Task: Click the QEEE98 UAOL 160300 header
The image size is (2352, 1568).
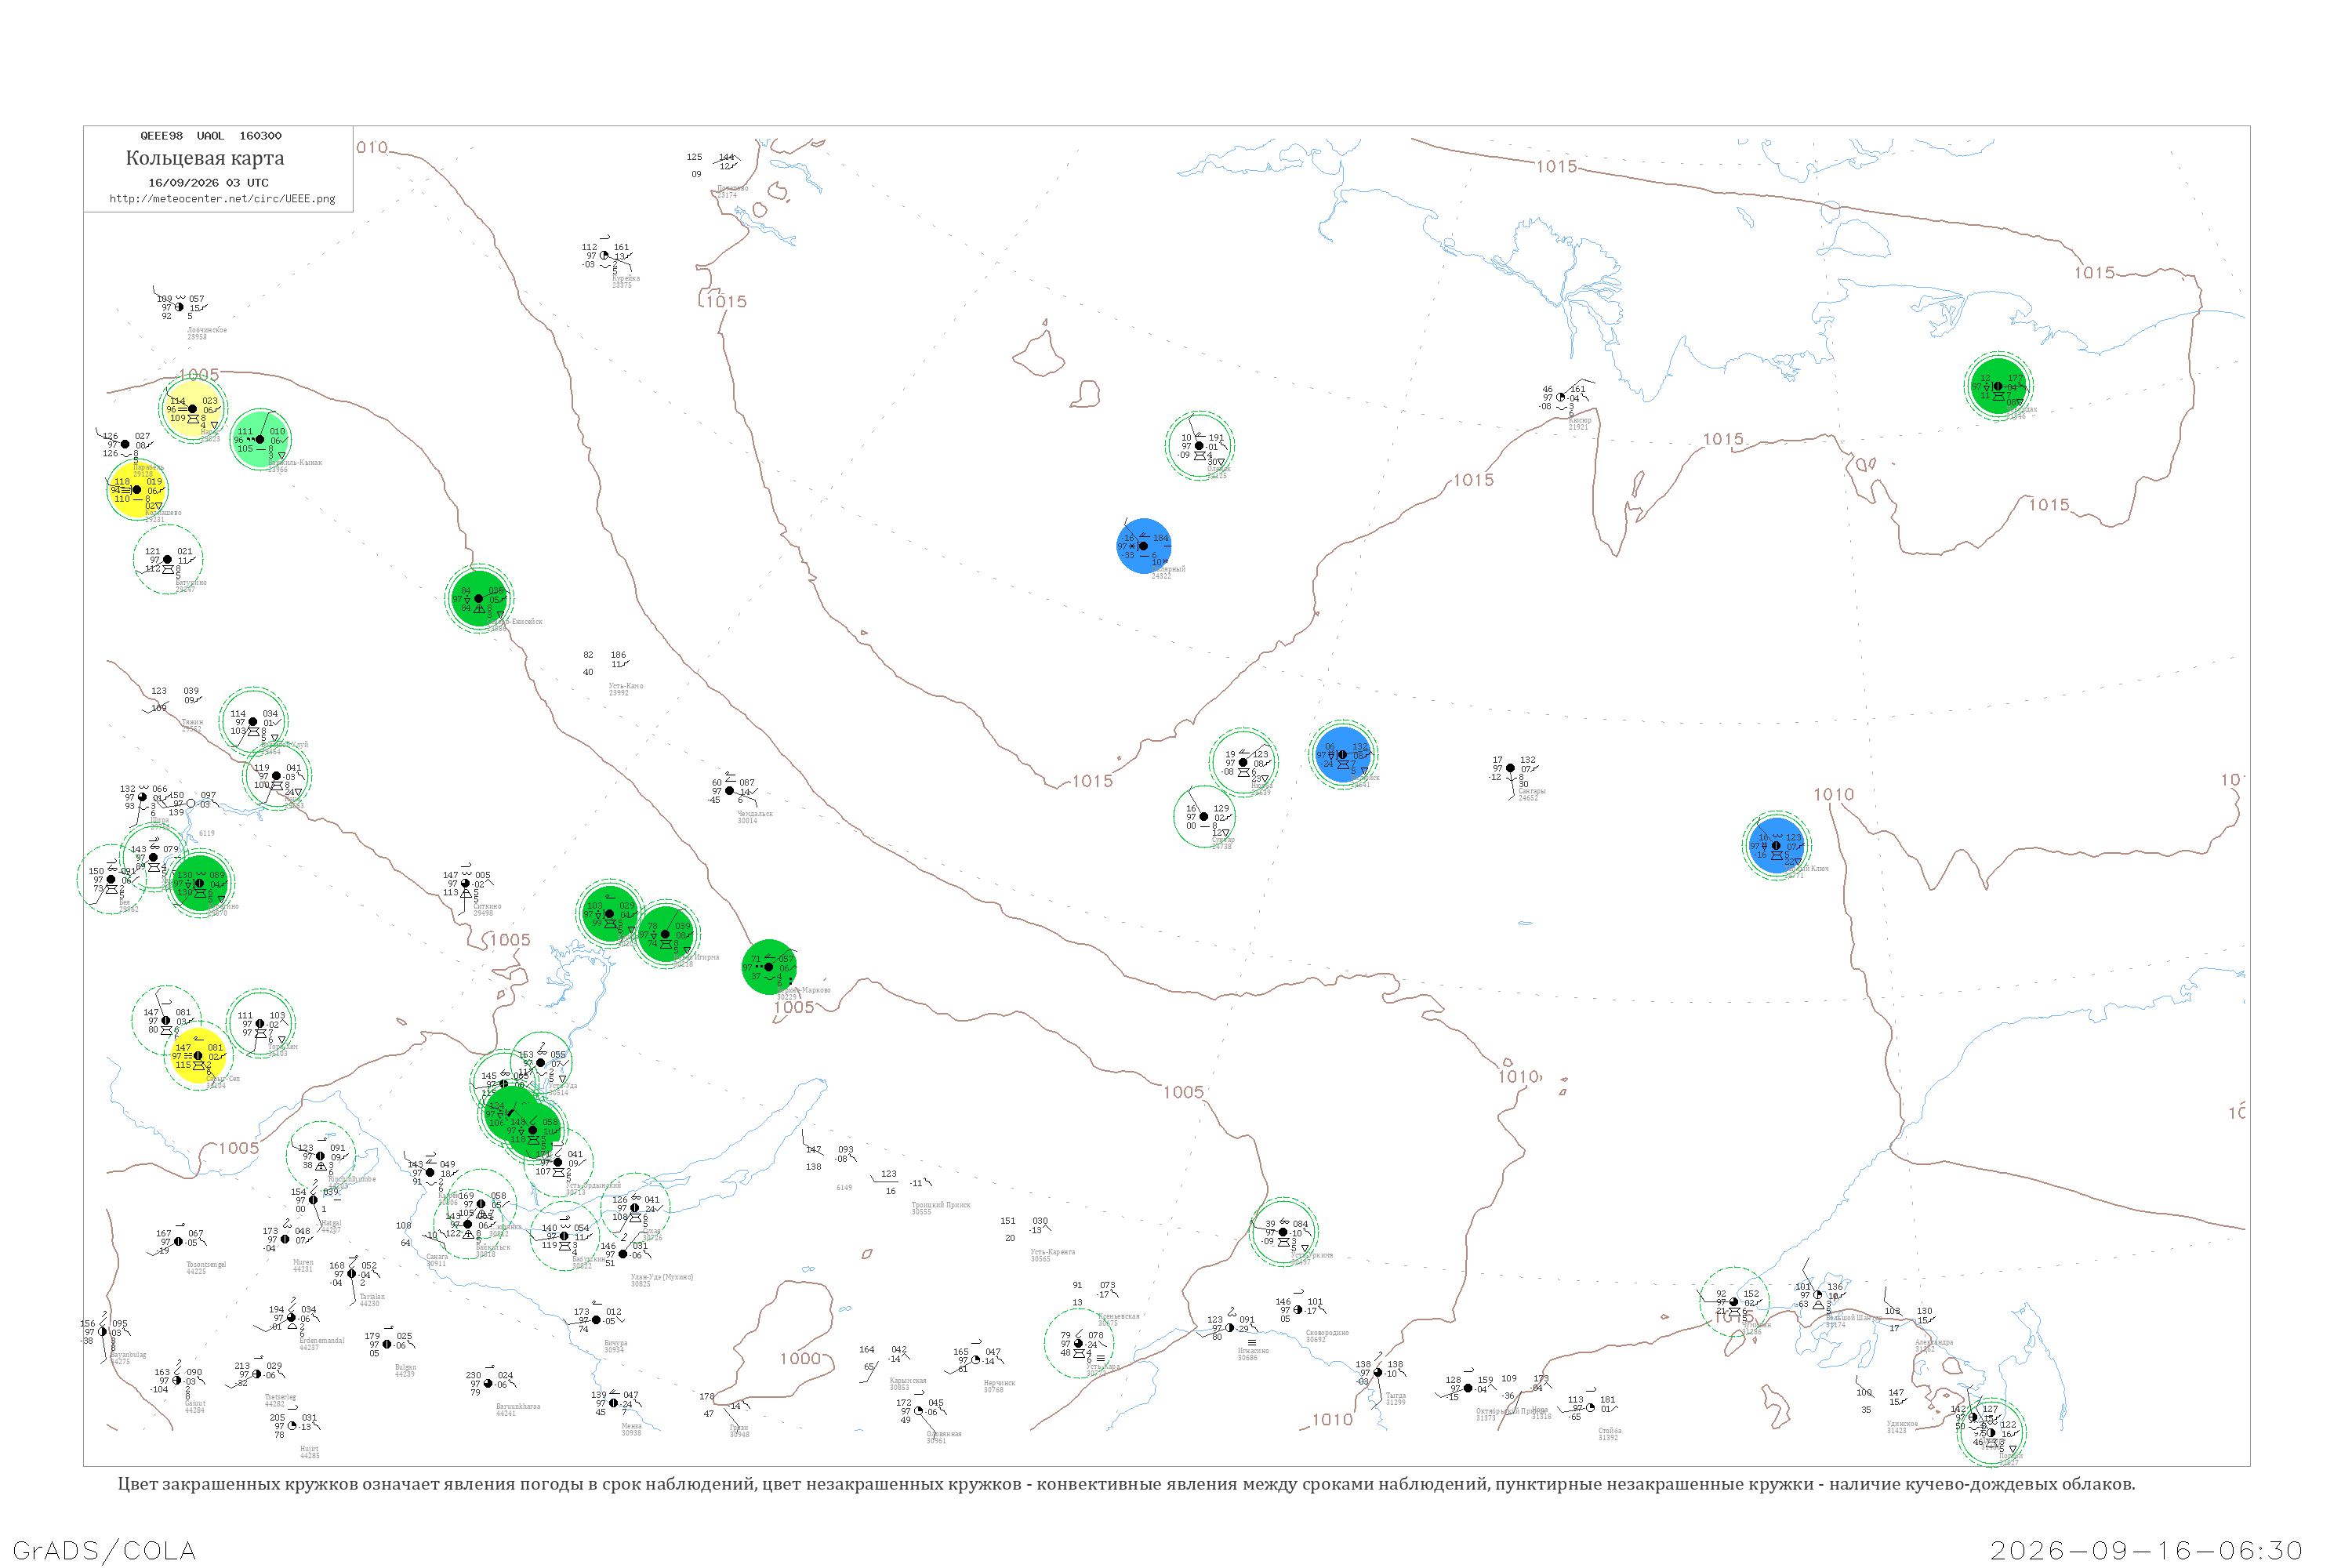Action: pos(211,136)
